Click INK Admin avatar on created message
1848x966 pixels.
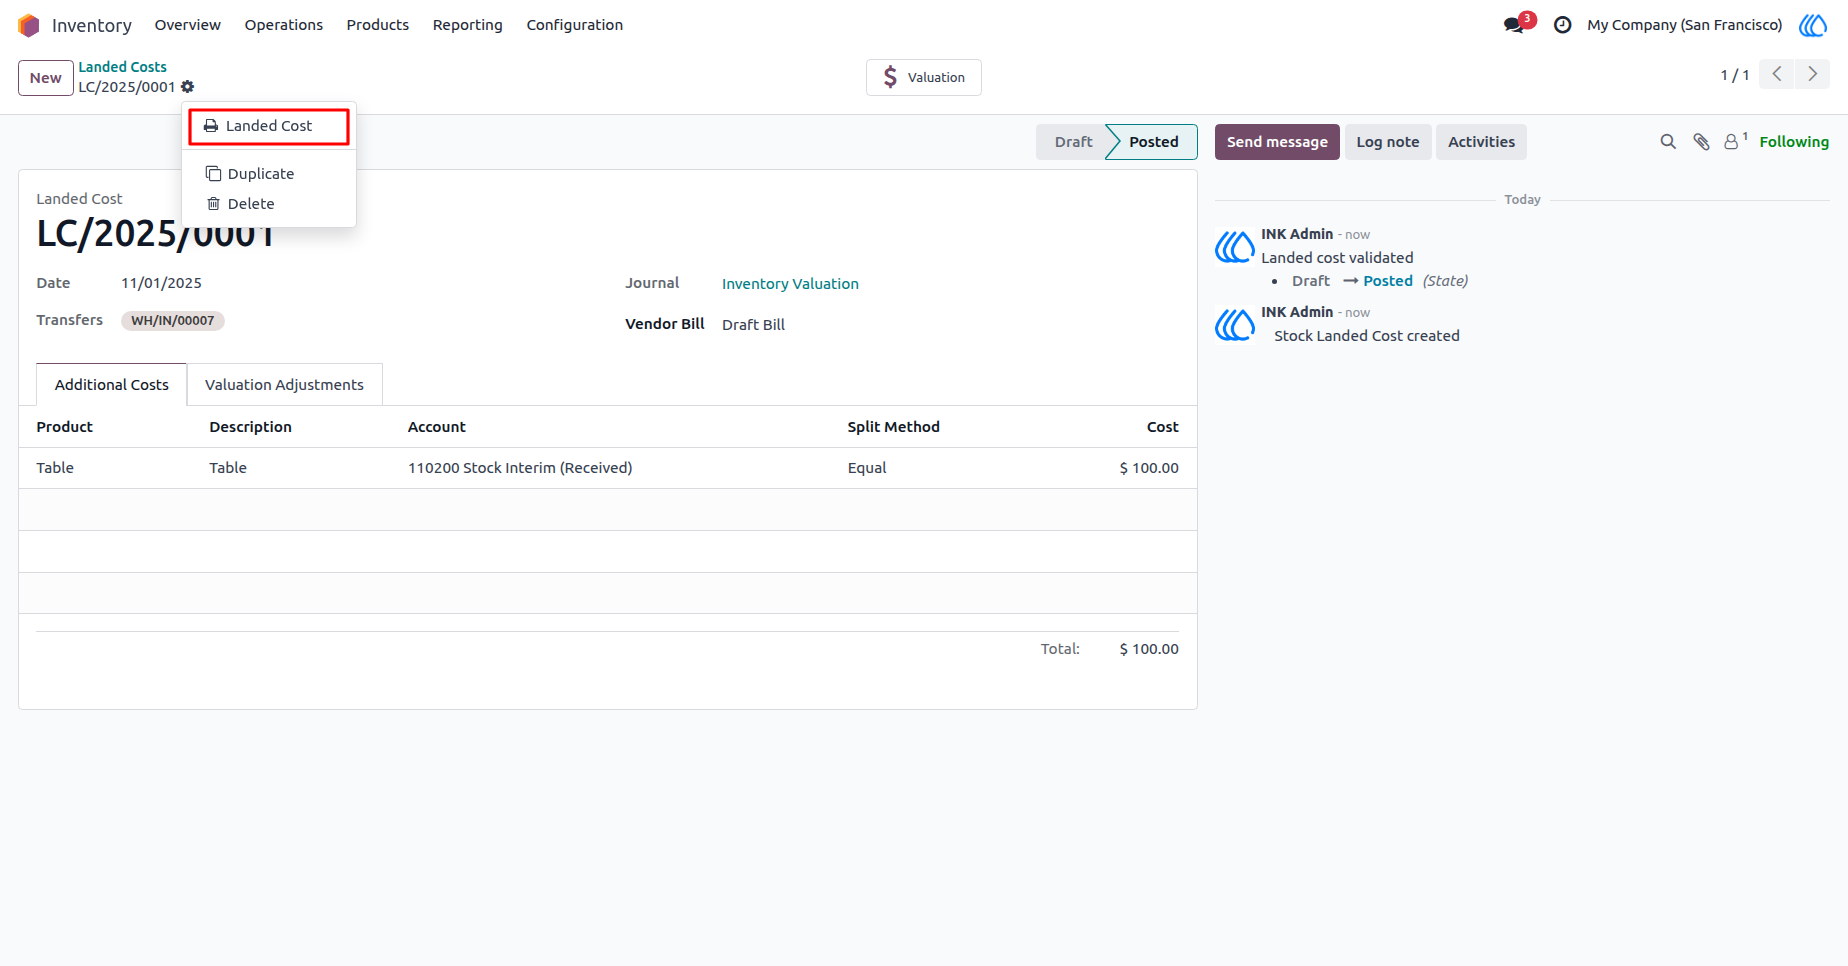[1235, 324]
